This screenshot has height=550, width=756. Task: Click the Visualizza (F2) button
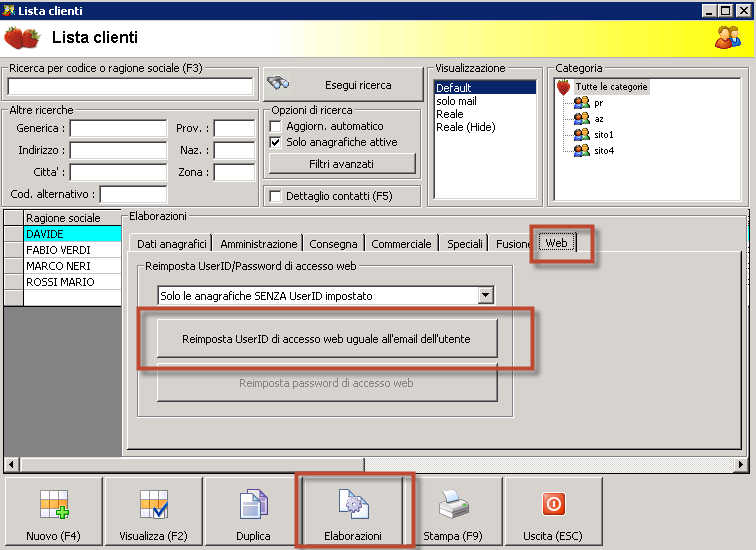tap(153, 511)
